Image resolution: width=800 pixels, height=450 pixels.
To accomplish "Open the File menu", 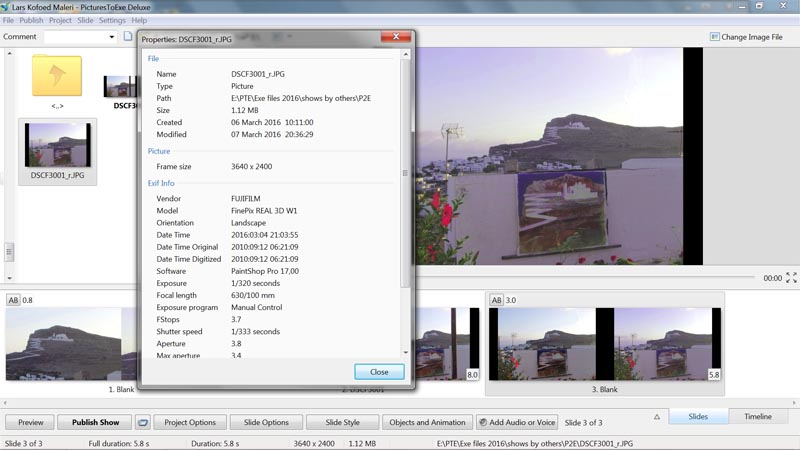I will [8, 20].
